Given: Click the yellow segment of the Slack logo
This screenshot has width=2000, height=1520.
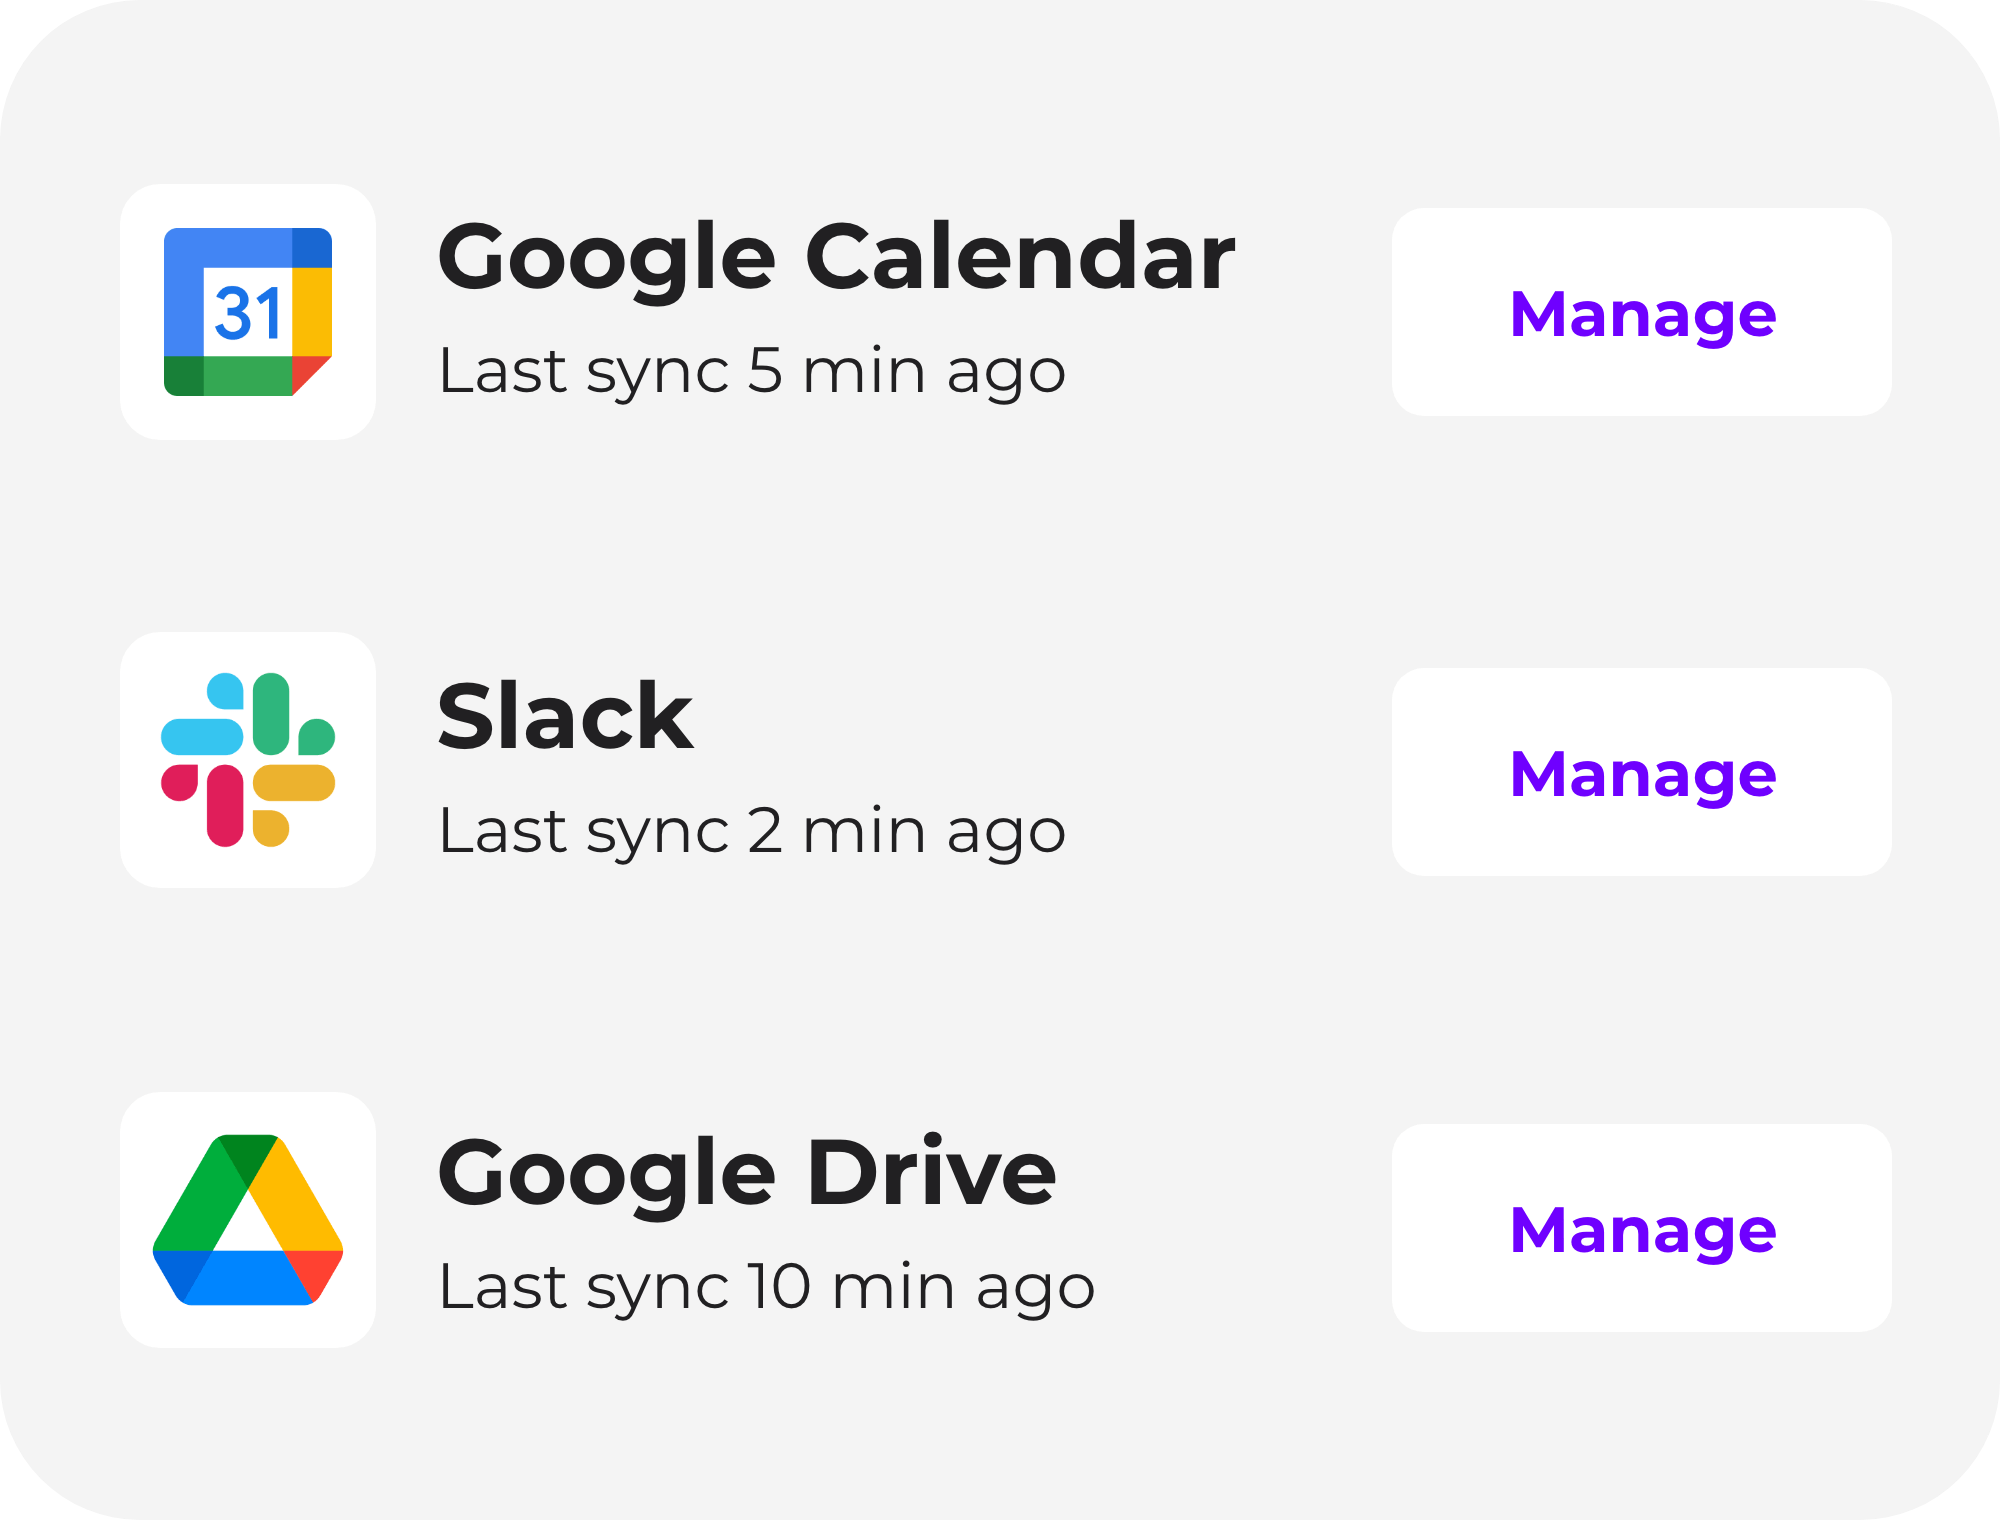Looking at the screenshot, I should coord(294,783).
